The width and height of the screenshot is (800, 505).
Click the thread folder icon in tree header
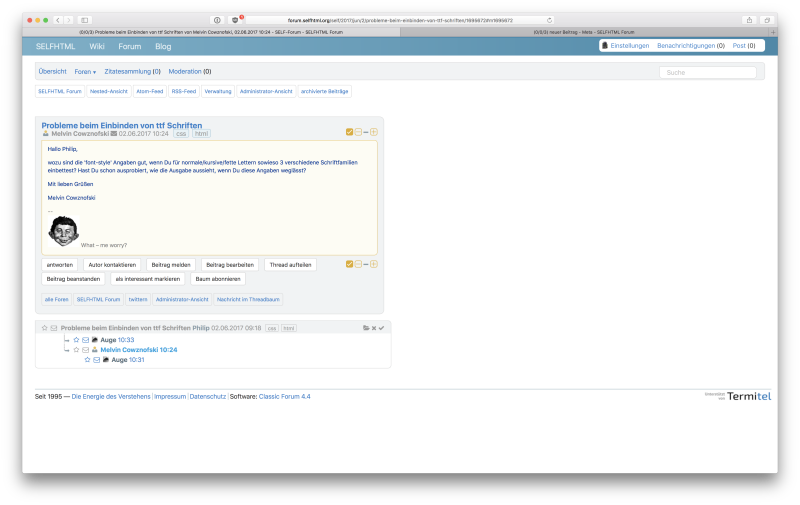click(366, 328)
